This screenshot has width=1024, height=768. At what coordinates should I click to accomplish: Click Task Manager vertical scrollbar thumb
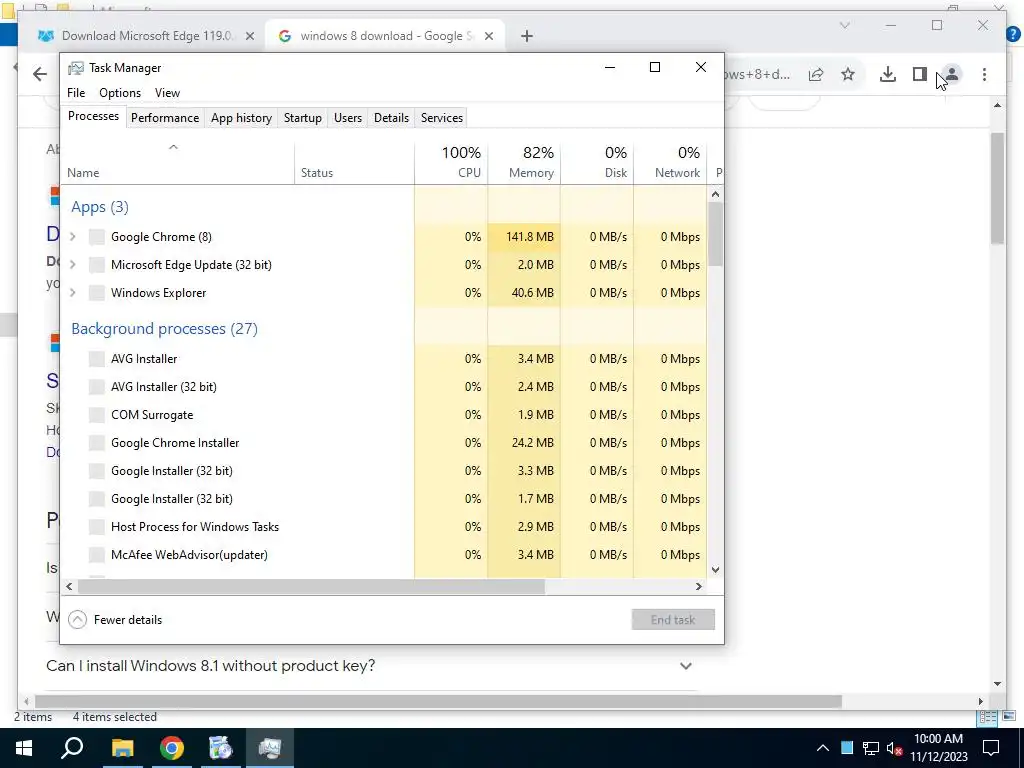715,234
